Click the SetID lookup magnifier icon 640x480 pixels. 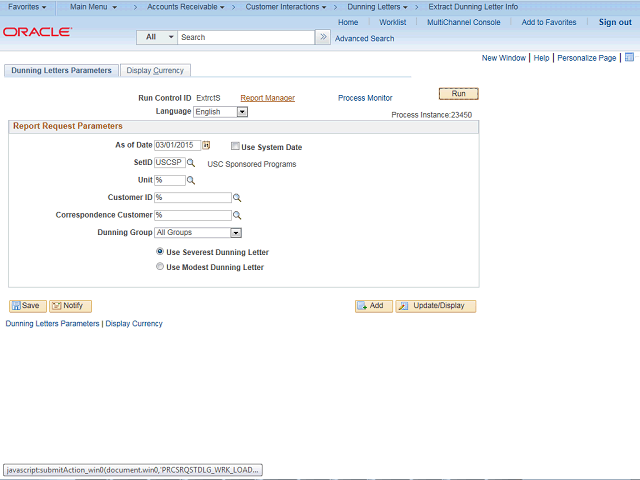[191, 163]
